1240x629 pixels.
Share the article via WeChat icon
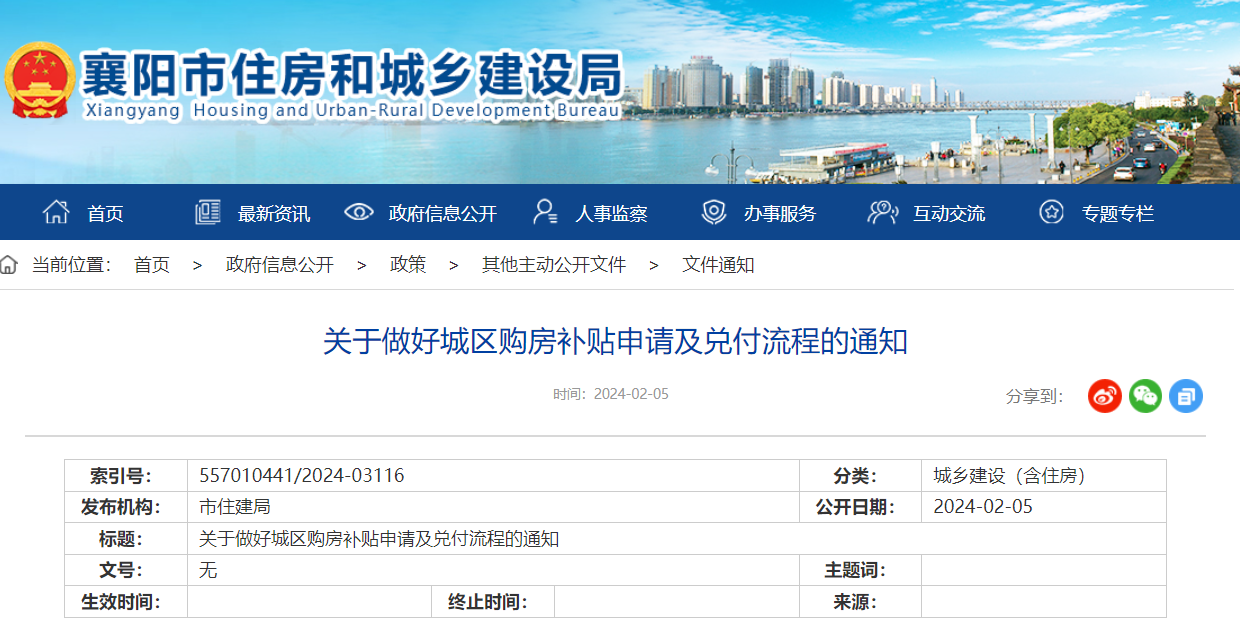click(x=1145, y=396)
